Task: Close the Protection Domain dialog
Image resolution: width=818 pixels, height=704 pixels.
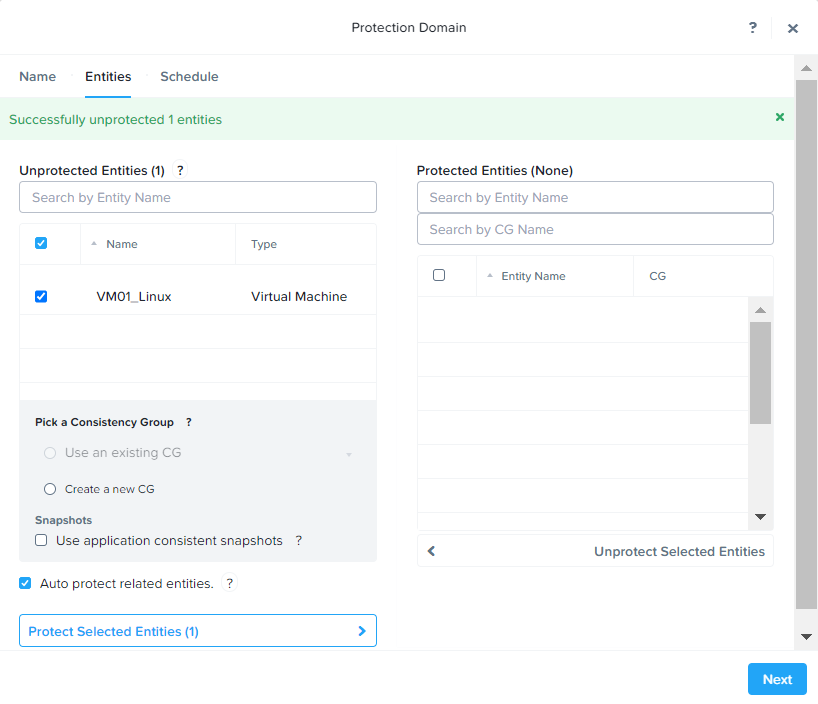Action: pos(793,28)
